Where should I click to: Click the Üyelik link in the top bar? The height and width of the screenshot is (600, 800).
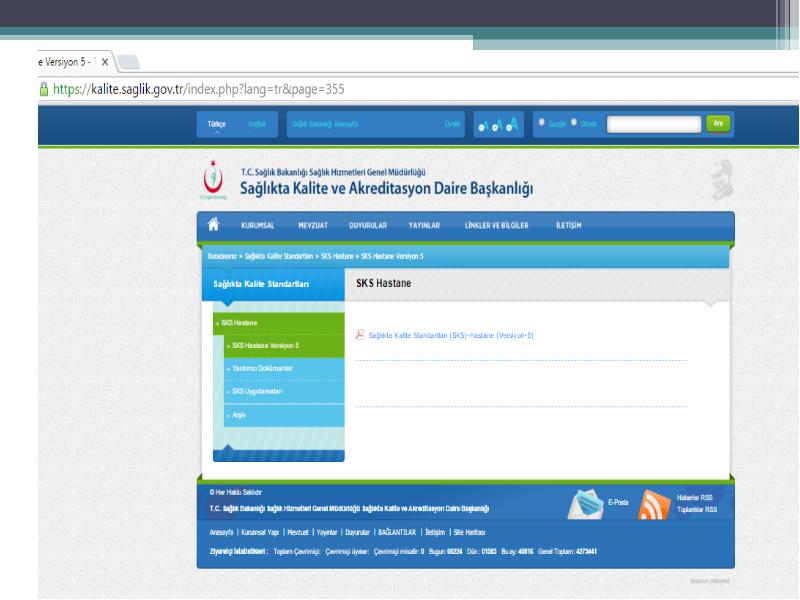(x=452, y=124)
